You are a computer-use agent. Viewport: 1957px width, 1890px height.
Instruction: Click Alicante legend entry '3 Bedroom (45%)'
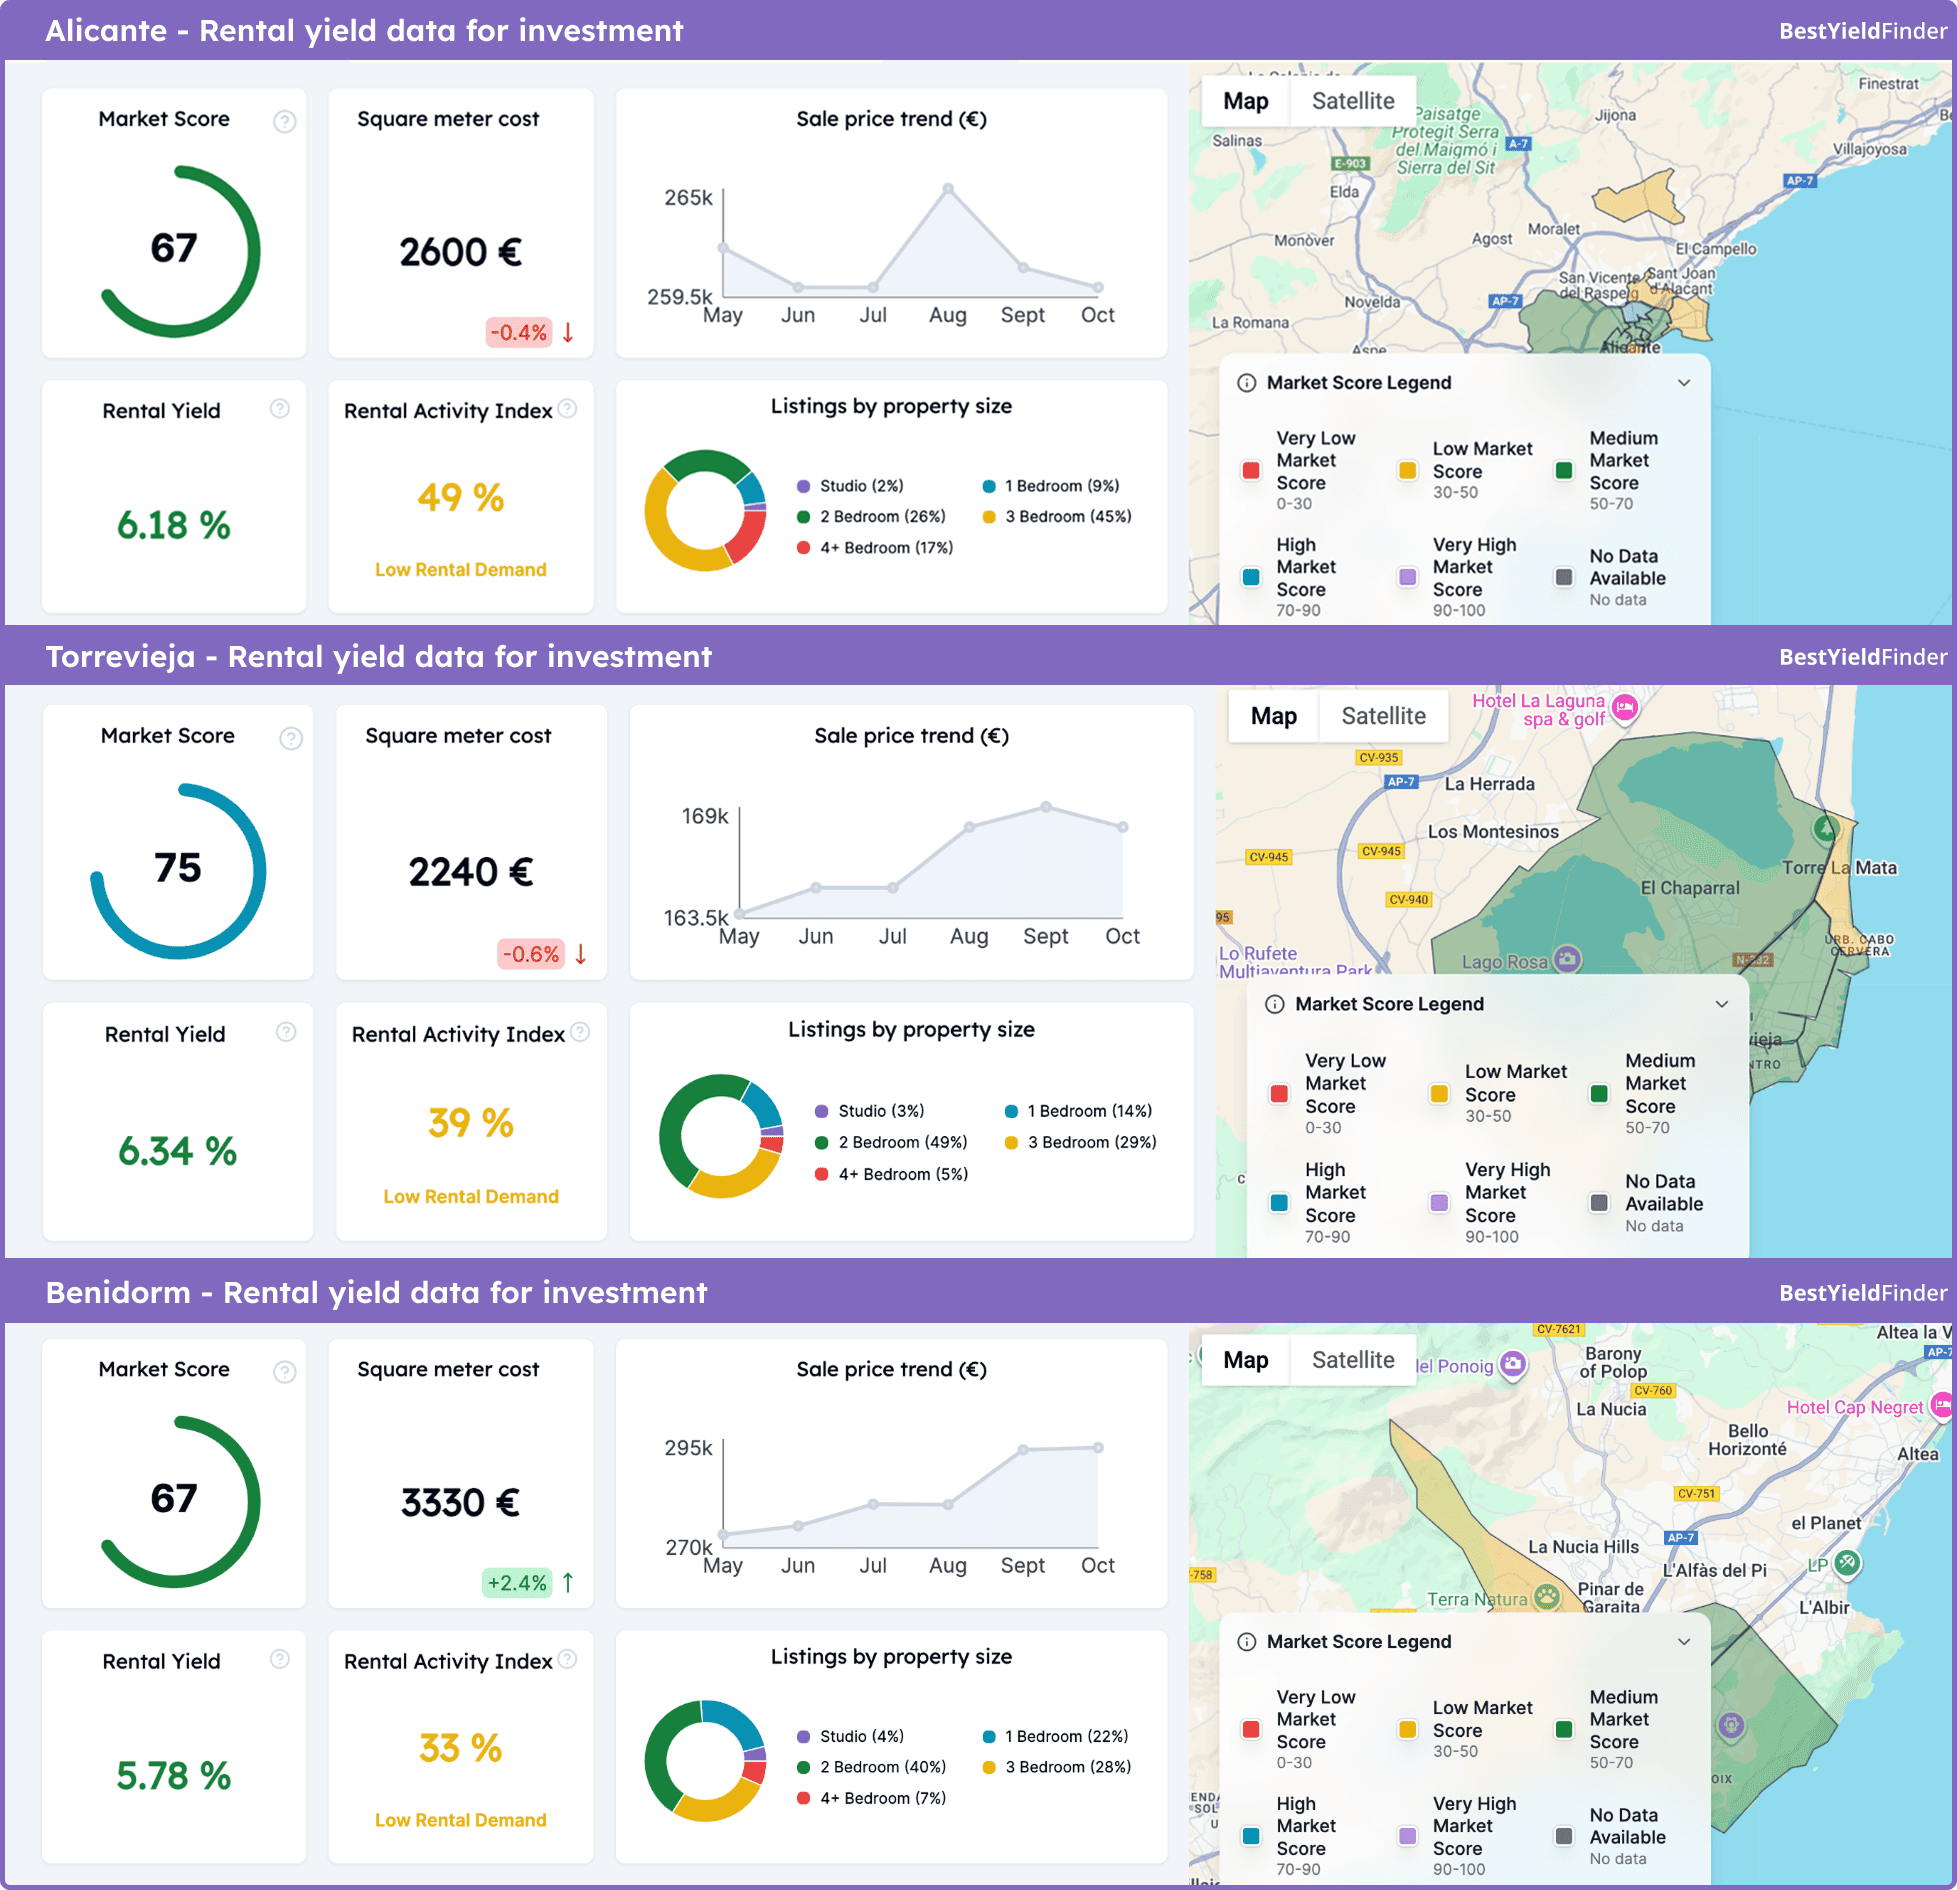pyautogui.click(x=1057, y=517)
